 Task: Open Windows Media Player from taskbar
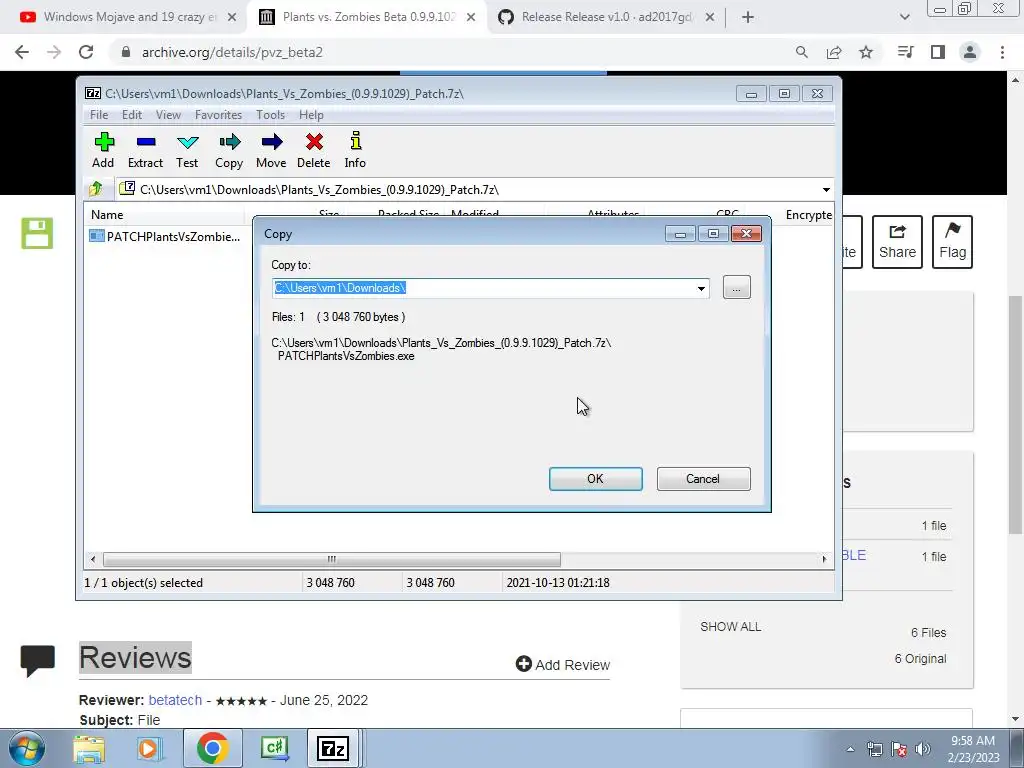point(150,748)
